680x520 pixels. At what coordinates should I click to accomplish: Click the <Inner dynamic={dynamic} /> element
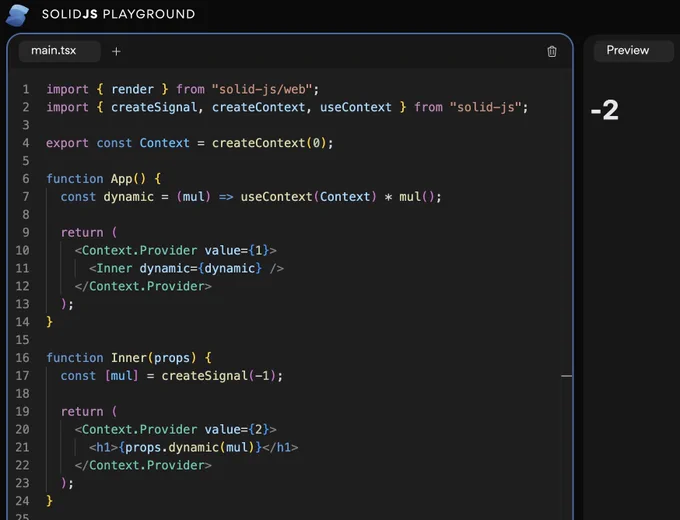186,268
